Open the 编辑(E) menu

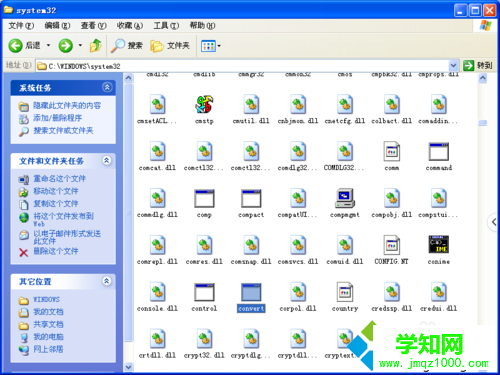click(57, 26)
